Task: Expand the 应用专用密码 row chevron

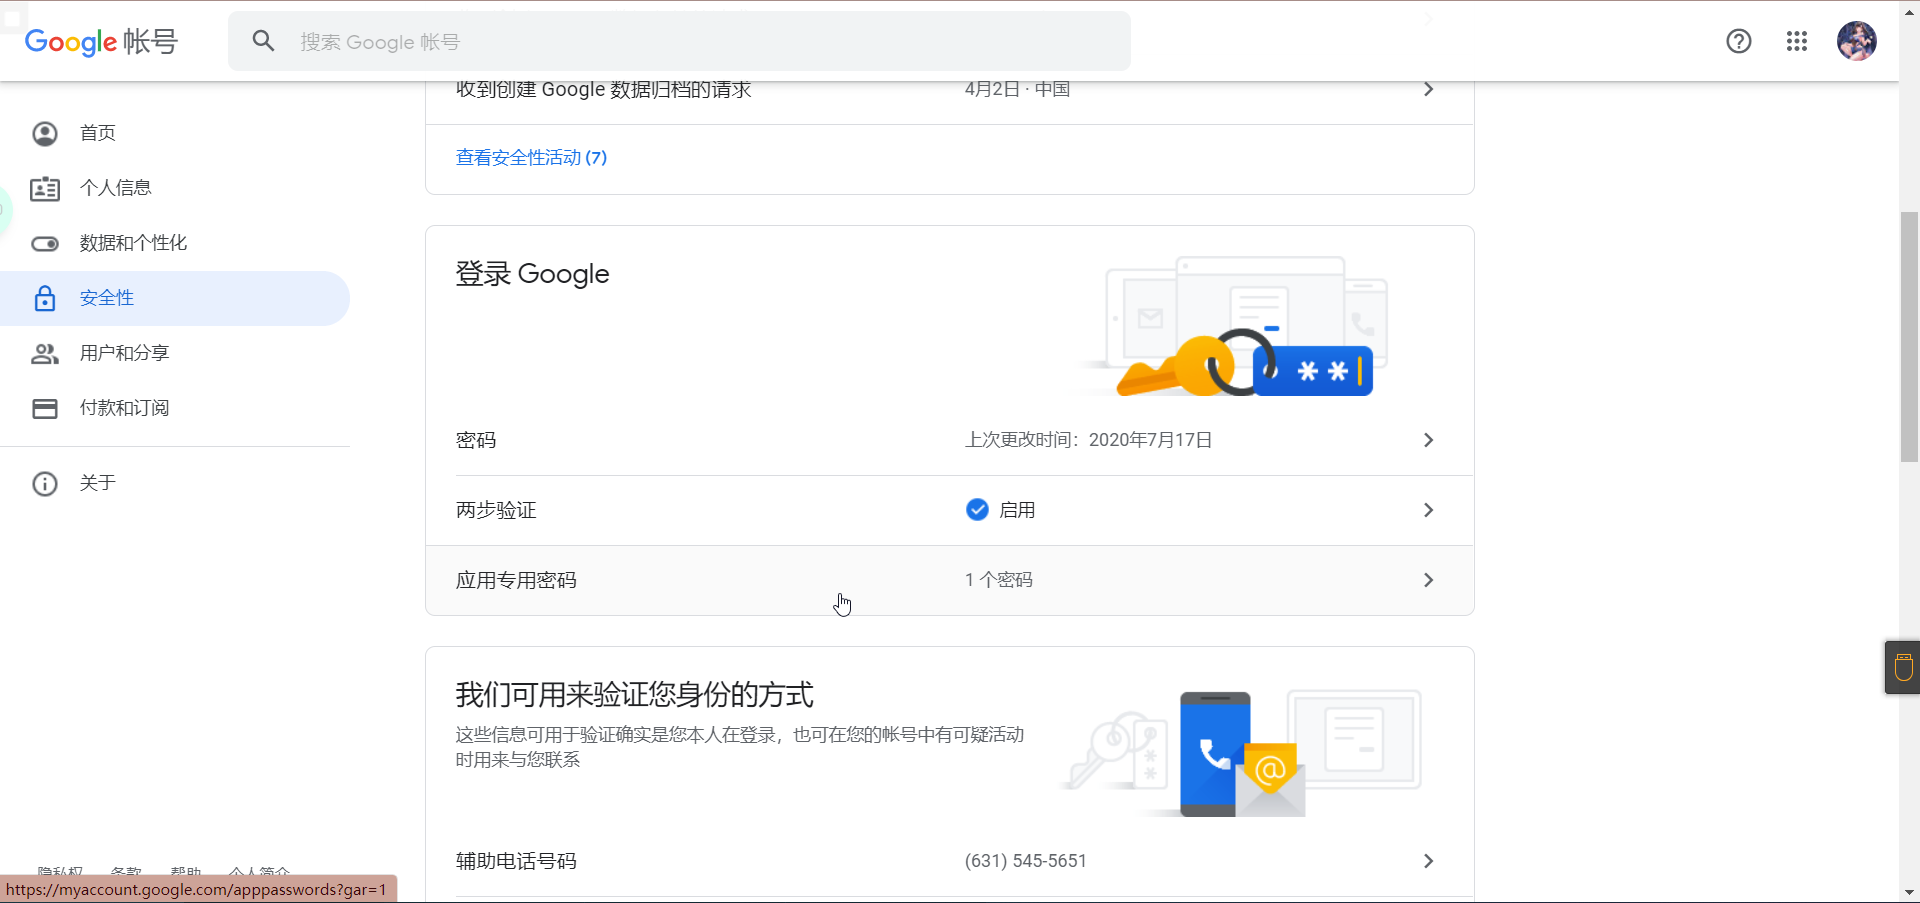Action: click(x=1428, y=580)
